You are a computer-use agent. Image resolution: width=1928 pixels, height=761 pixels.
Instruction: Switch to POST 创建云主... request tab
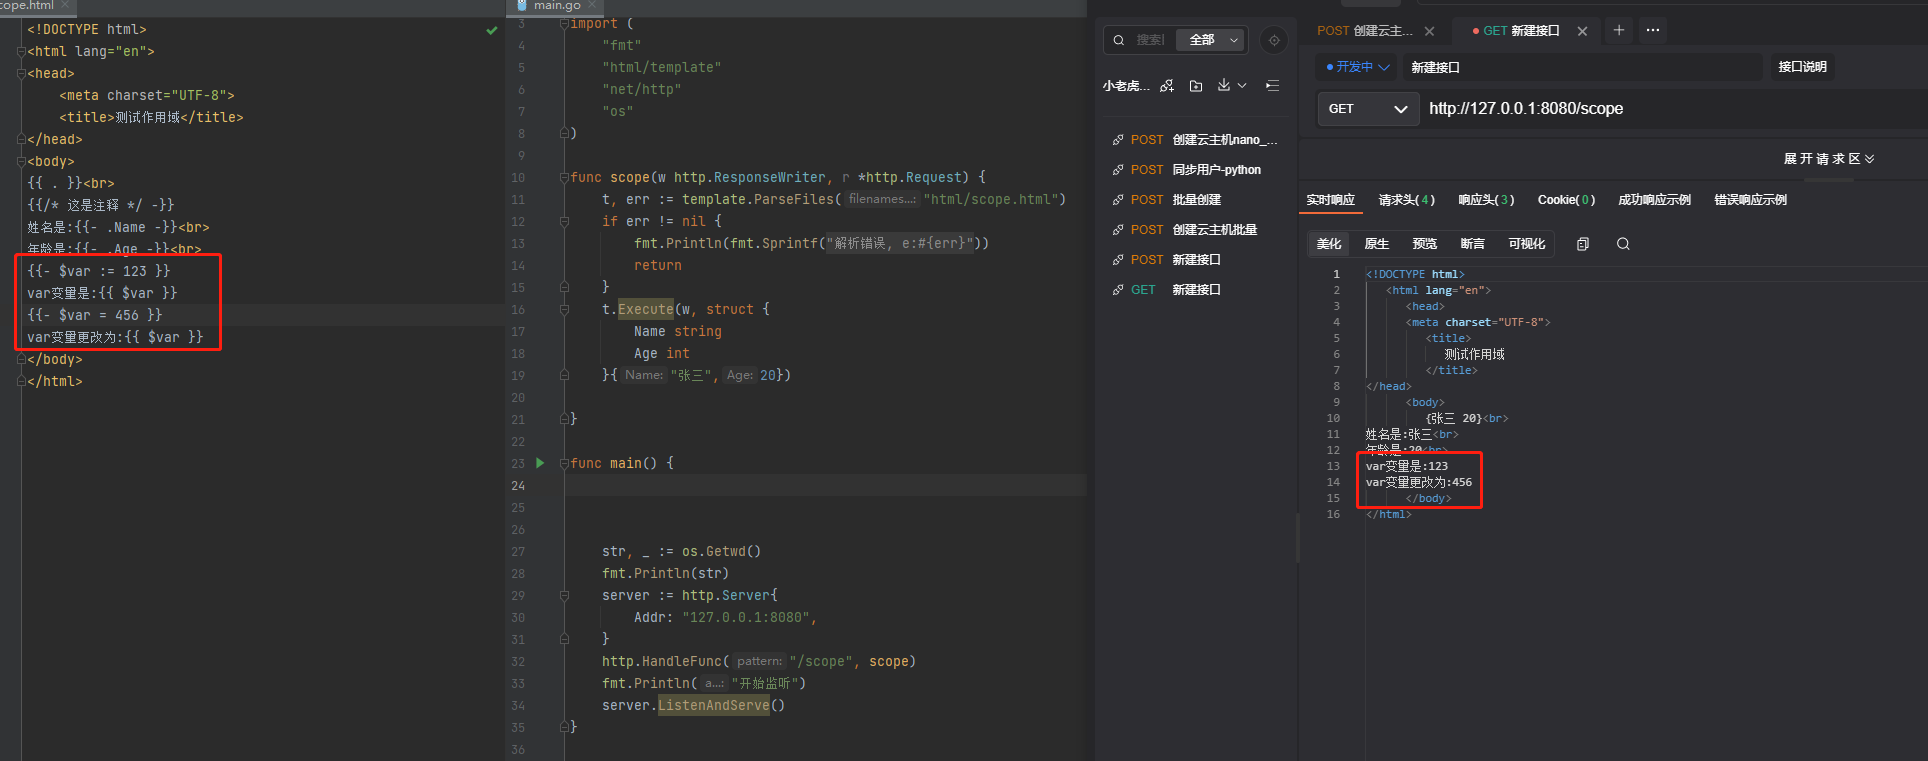click(1364, 31)
